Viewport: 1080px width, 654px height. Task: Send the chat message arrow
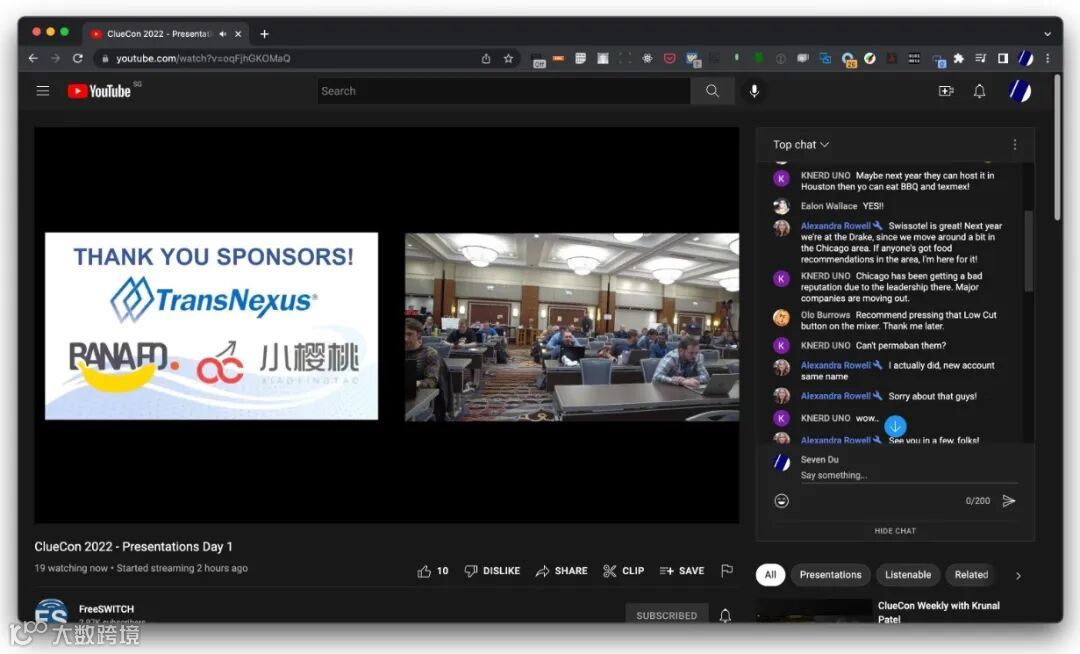click(1009, 500)
